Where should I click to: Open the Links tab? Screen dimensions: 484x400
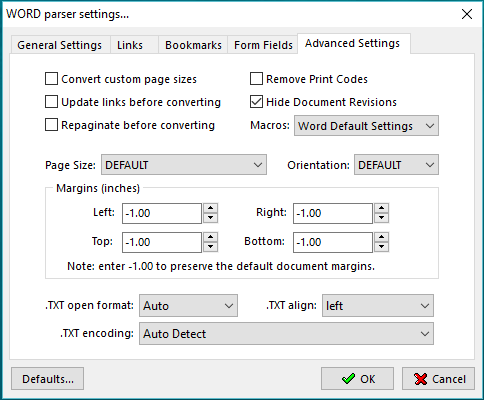(x=134, y=45)
